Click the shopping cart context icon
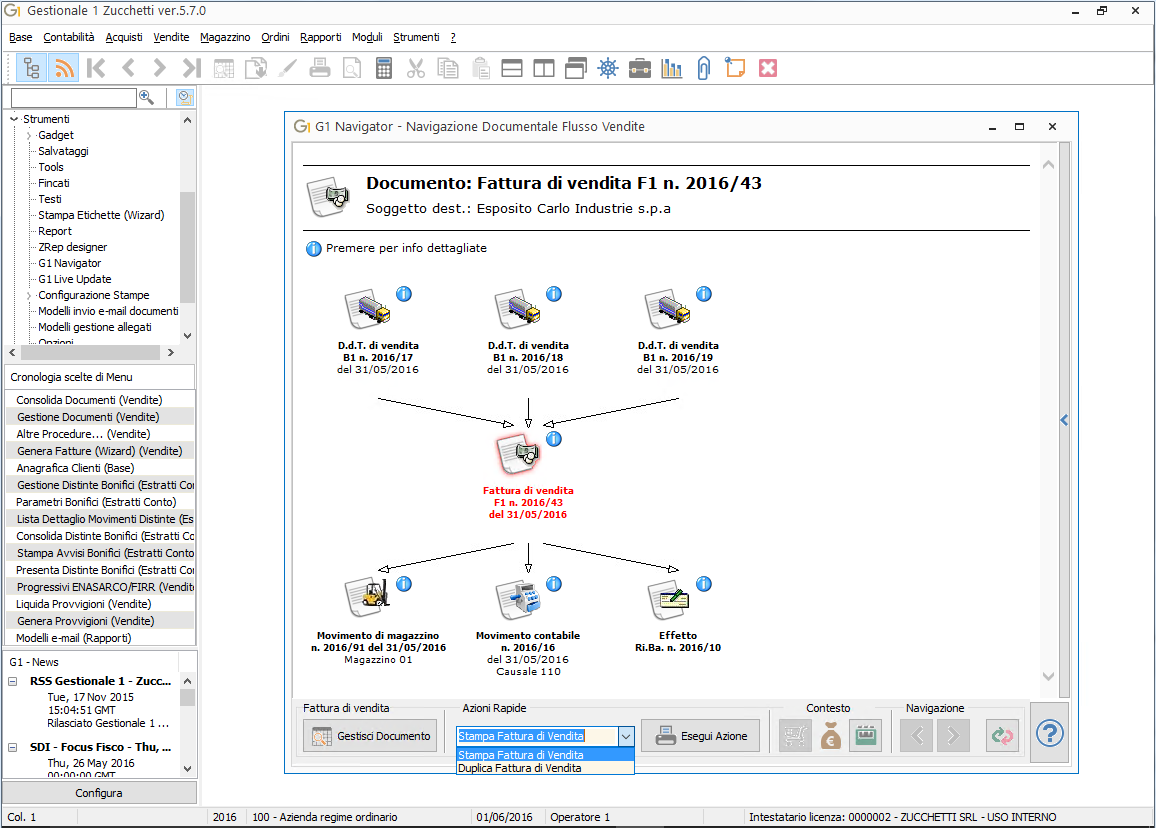The height and width of the screenshot is (828, 1156). point(795,736)
